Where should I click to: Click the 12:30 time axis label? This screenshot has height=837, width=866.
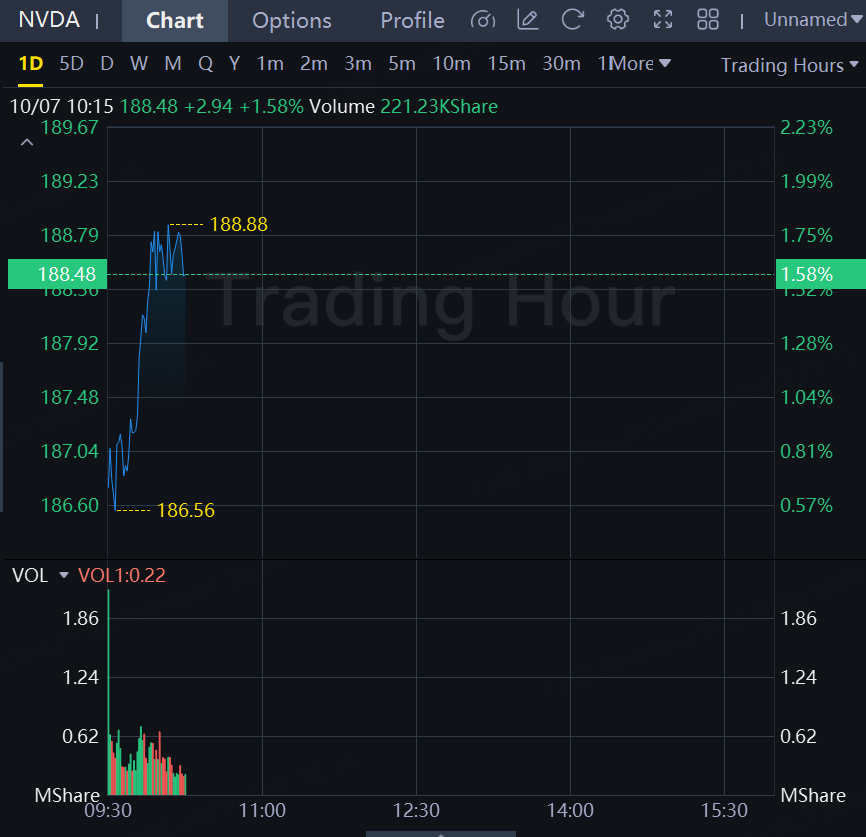click(416, 810)
